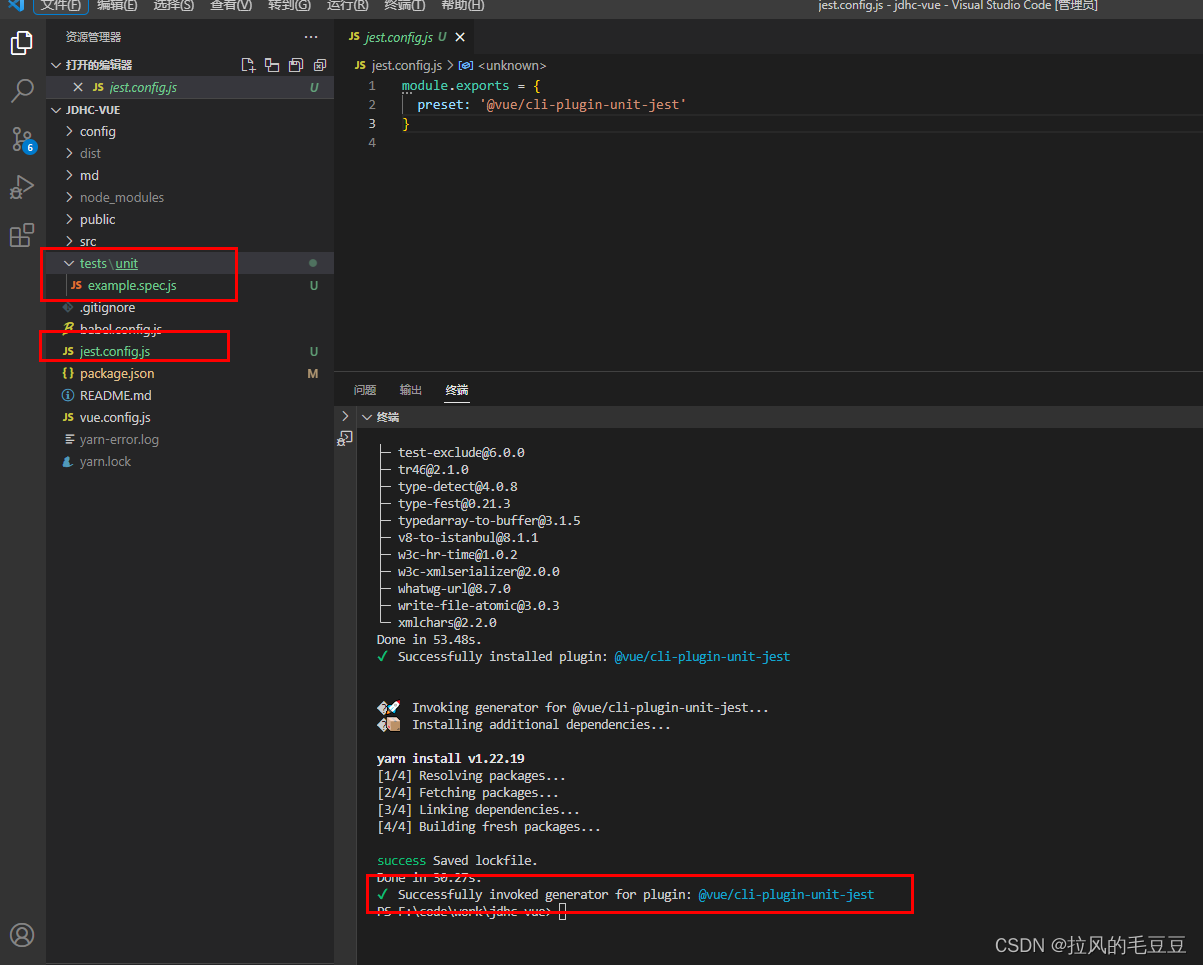
Task: Select the jest.config.js editor tab
Action: point(405,37)
